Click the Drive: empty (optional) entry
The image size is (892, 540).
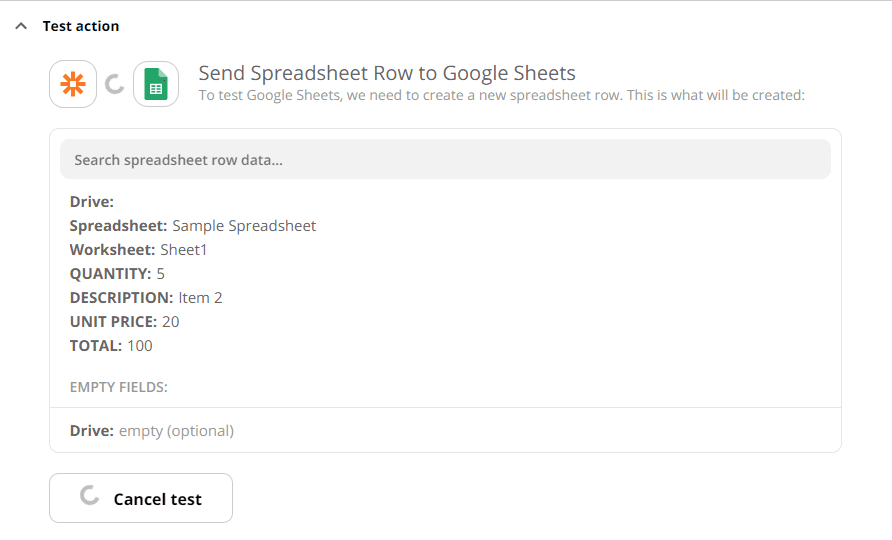pyautogui.click(x=152, y=431)
